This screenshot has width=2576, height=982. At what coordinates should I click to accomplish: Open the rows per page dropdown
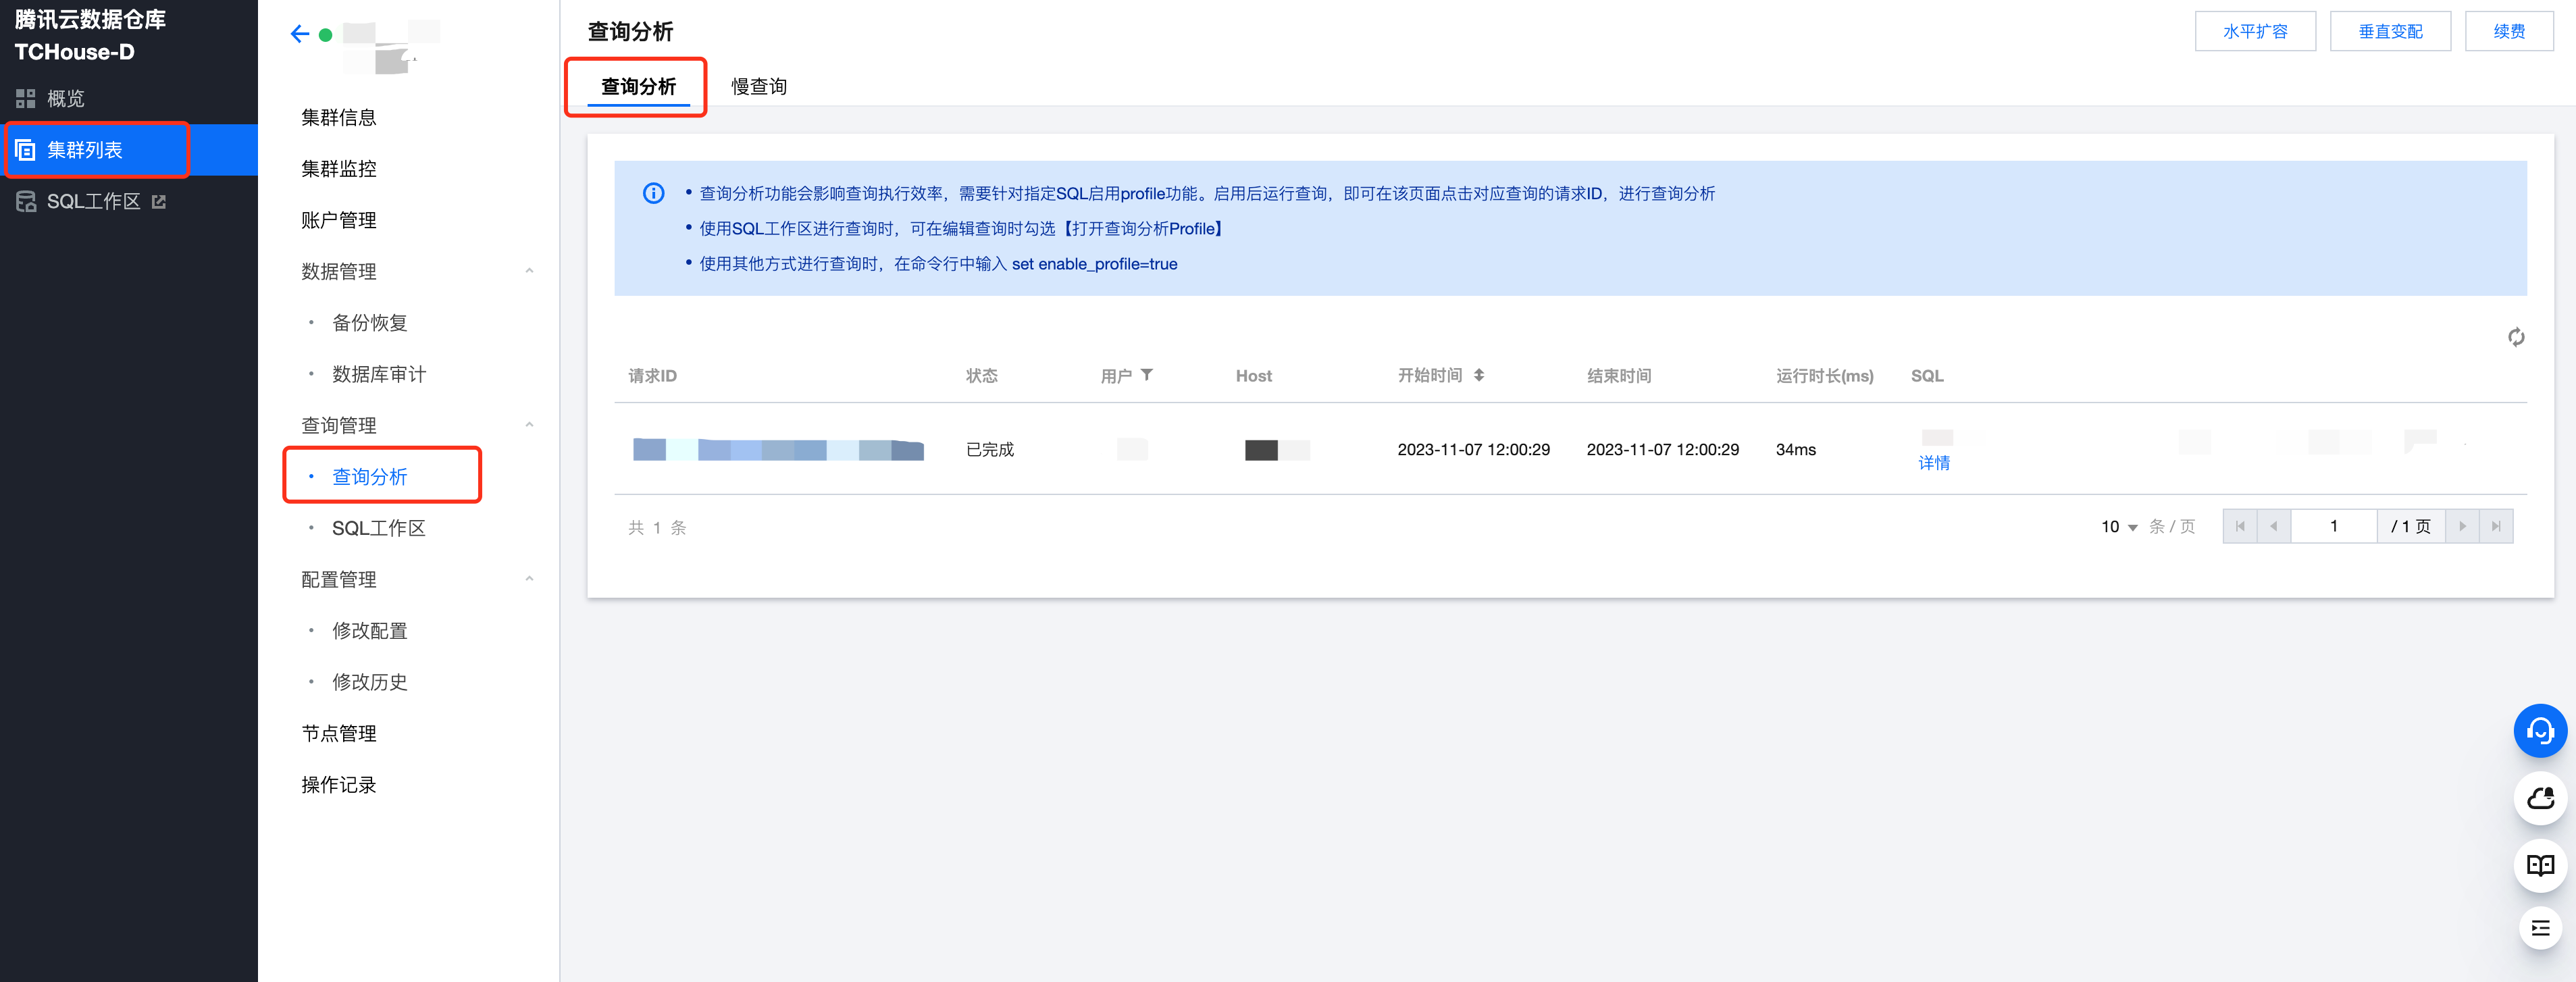[2119, 527]
